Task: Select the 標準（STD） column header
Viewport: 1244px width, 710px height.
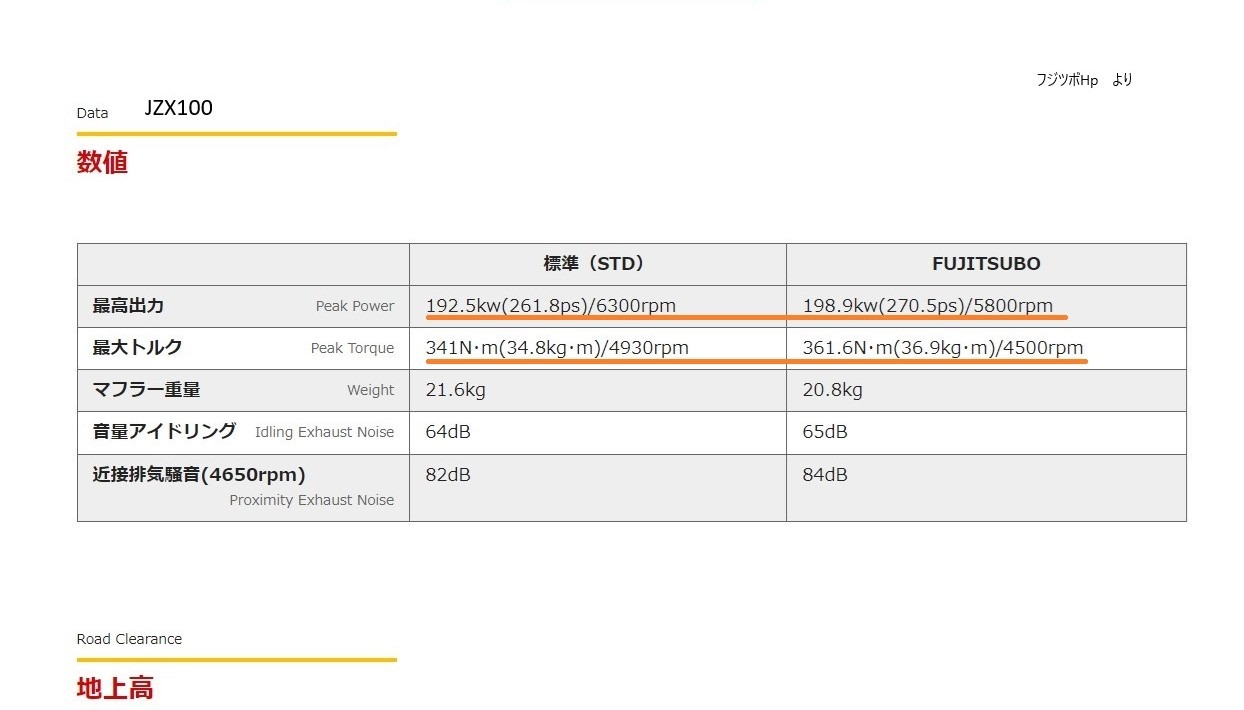Action: pyautogui.click(x=597, y=264)
